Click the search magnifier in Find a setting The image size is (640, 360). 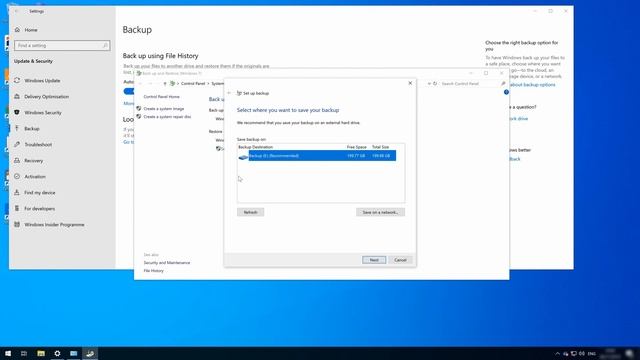coord(105,45)
